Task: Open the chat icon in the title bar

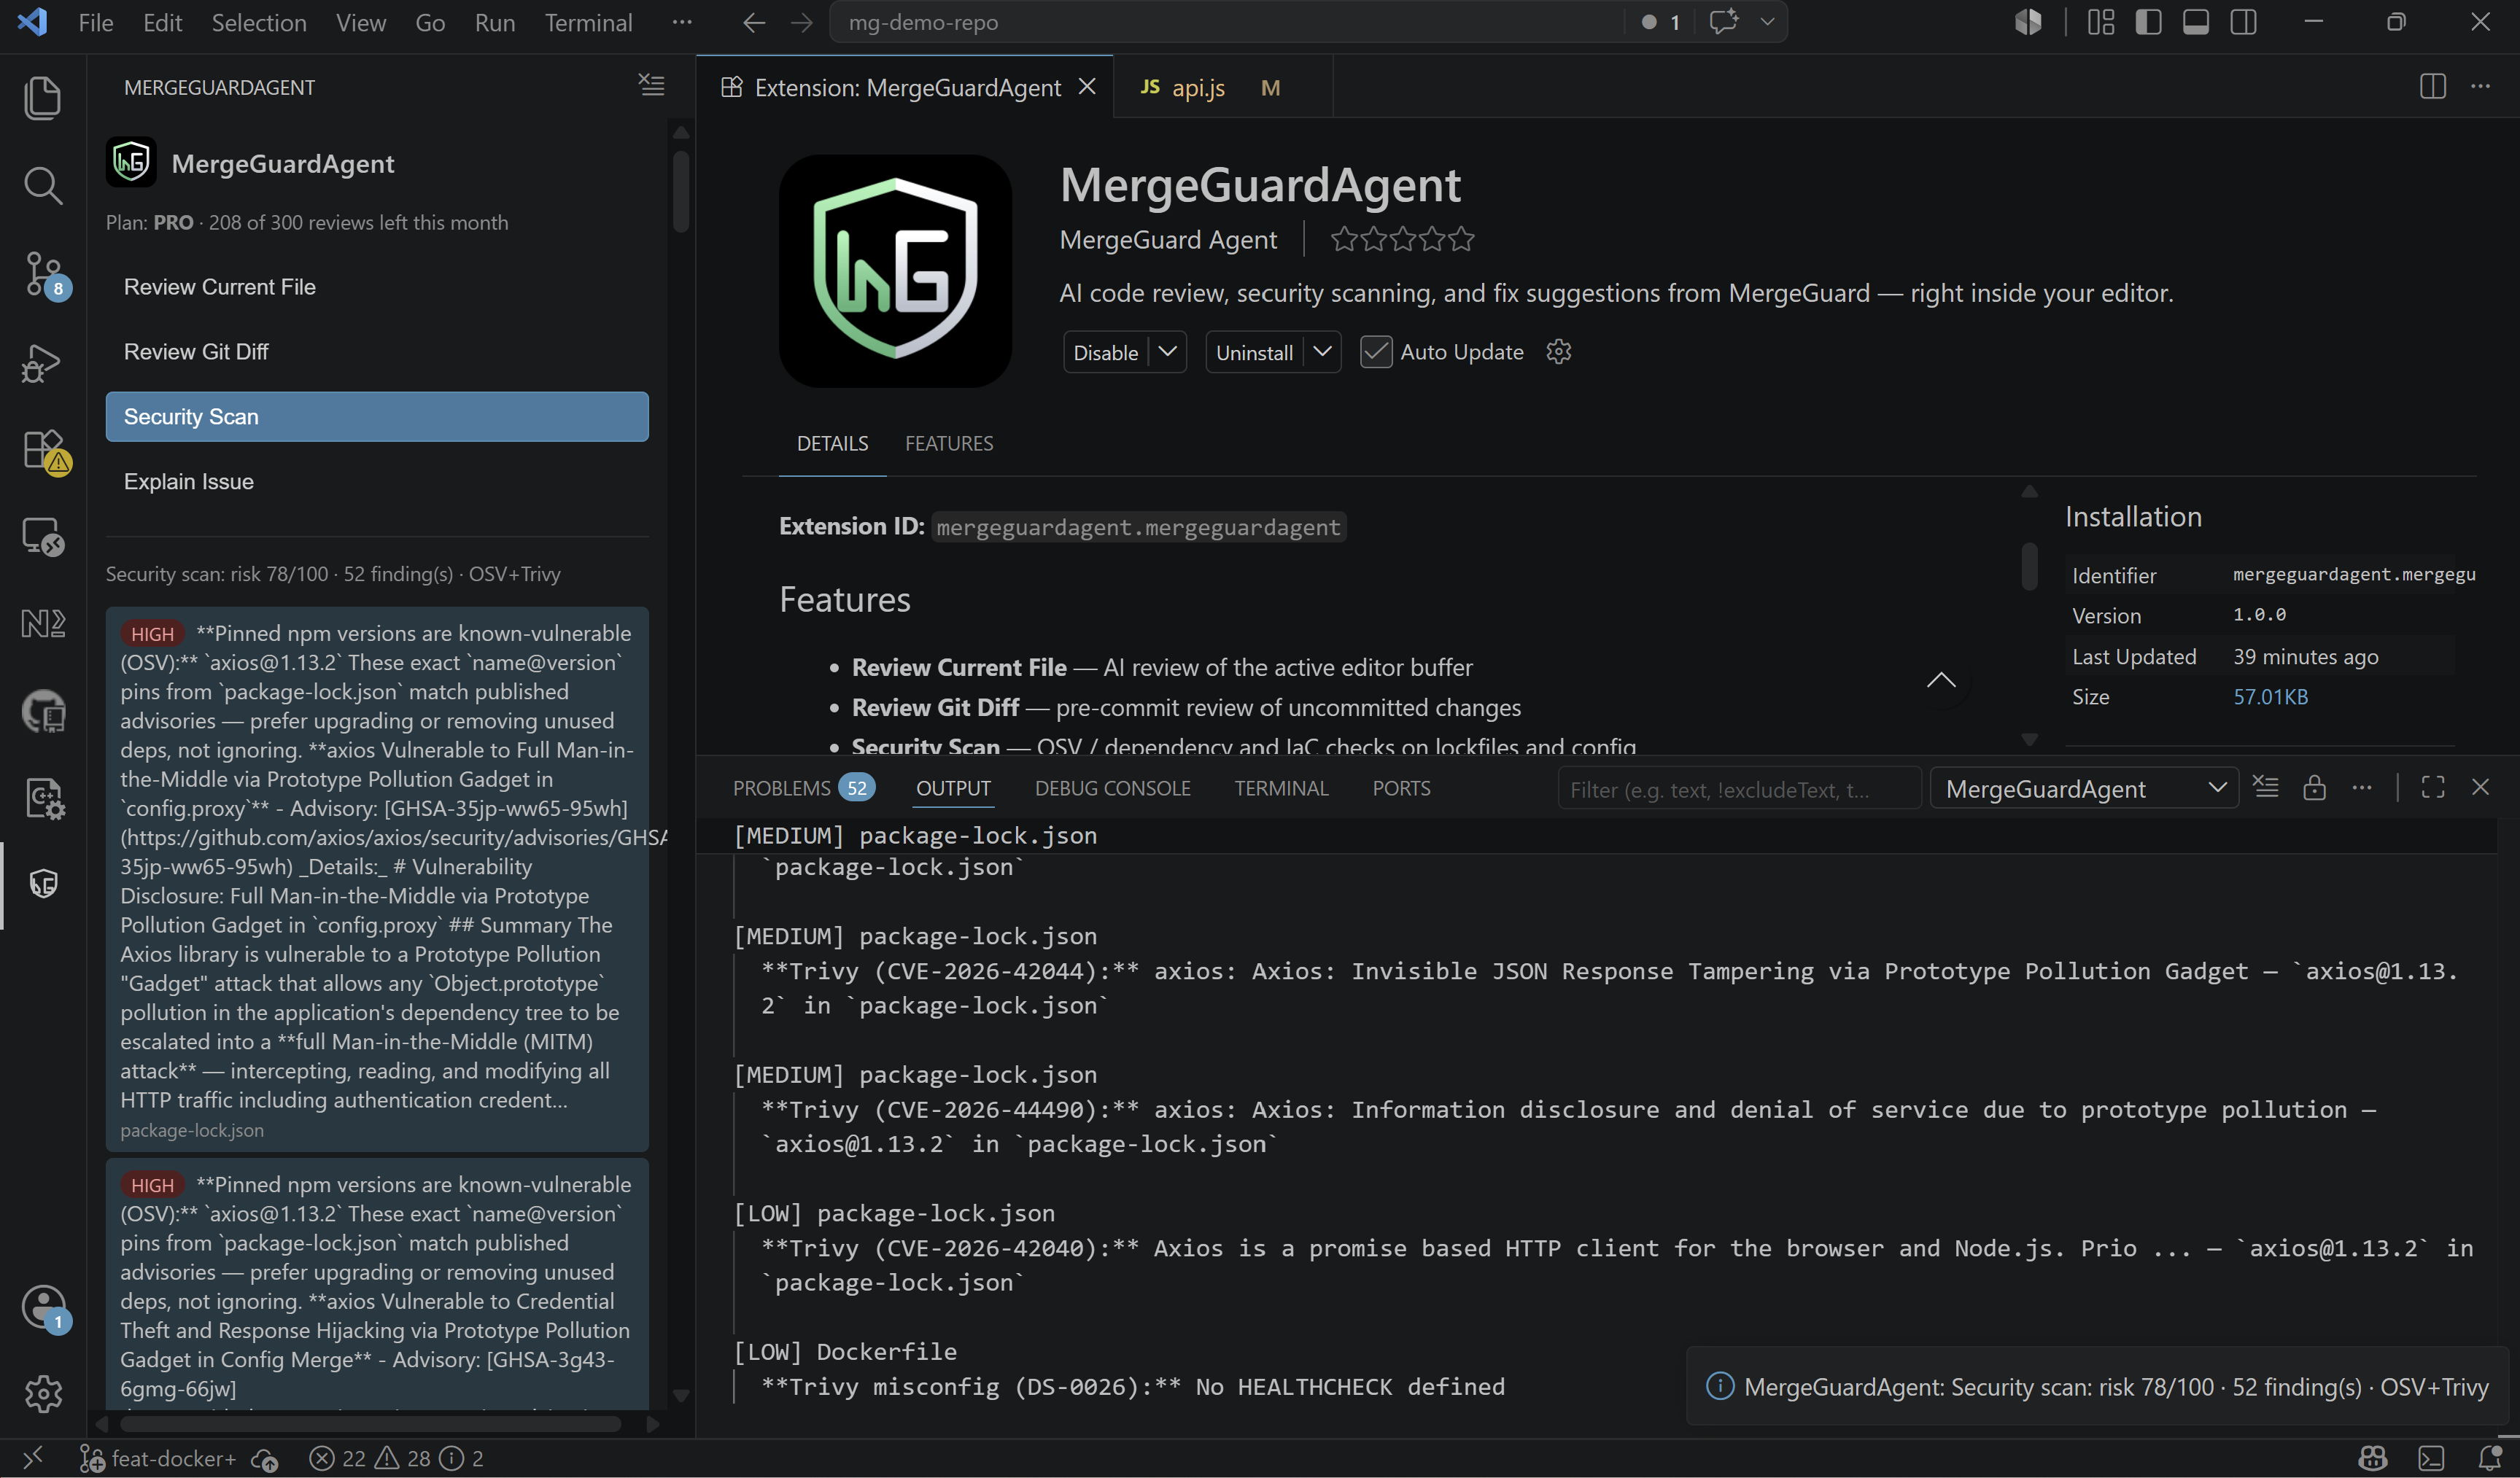Action: [1724, 22]
